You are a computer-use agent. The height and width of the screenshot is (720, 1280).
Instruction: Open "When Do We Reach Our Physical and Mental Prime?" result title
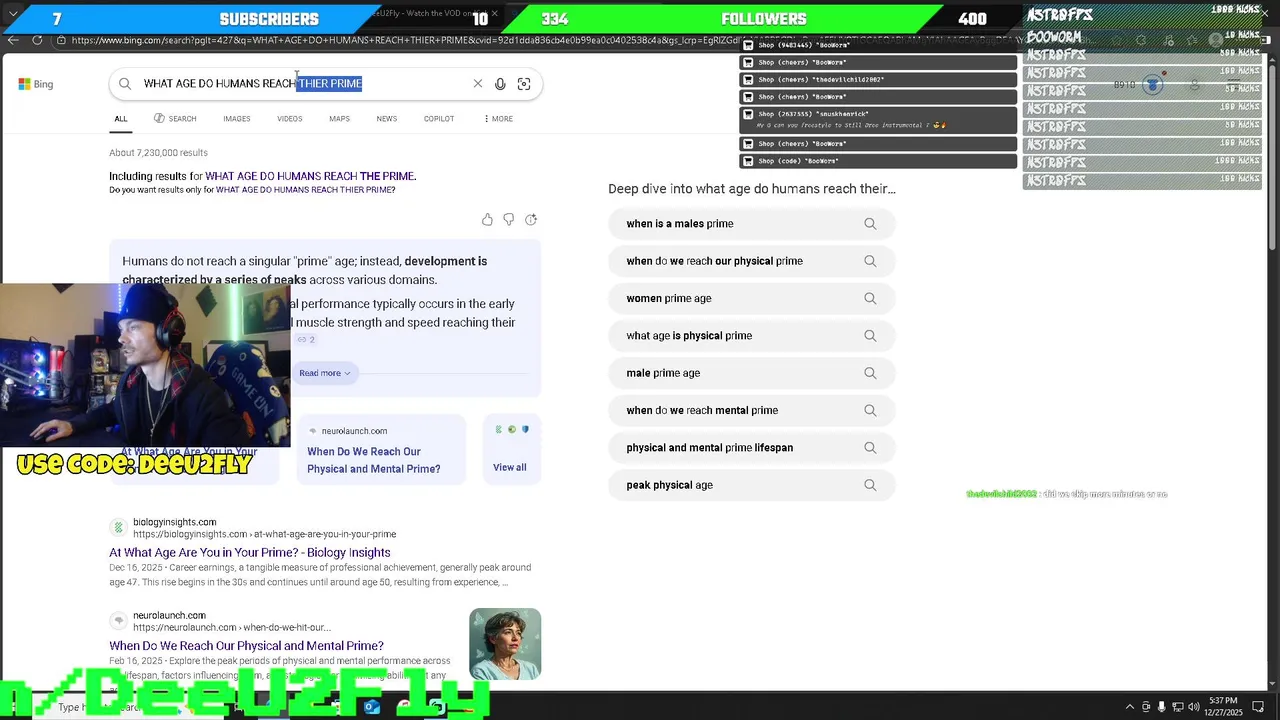coord(246,646)
